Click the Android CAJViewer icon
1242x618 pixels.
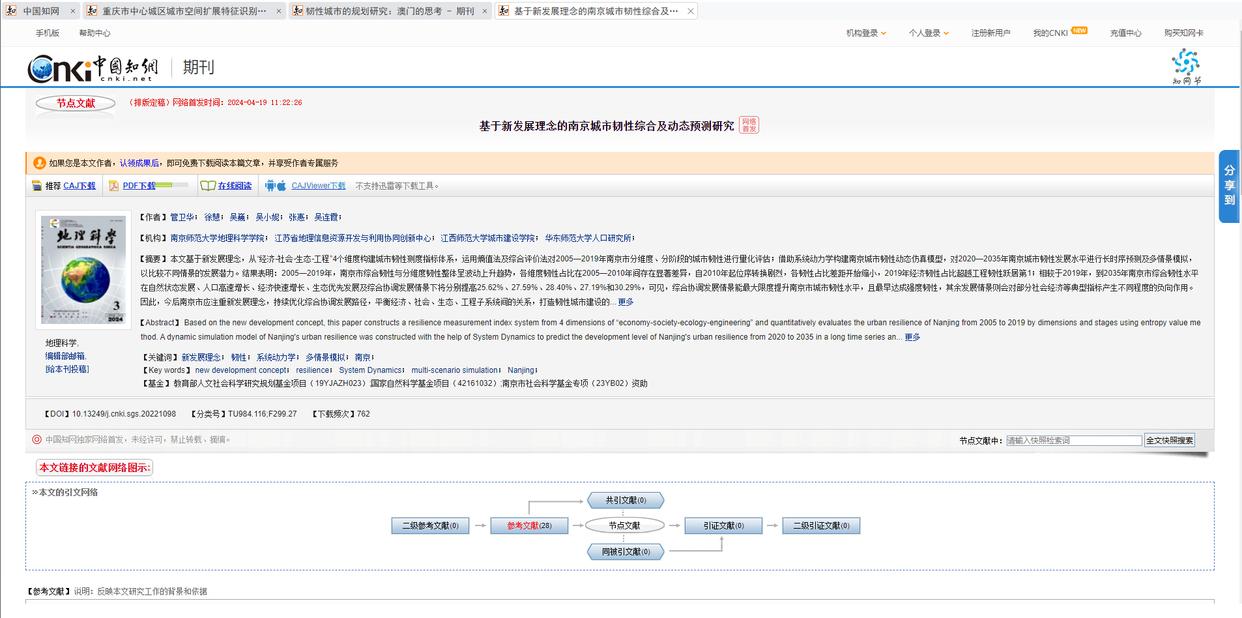click(x=270, y=186)
